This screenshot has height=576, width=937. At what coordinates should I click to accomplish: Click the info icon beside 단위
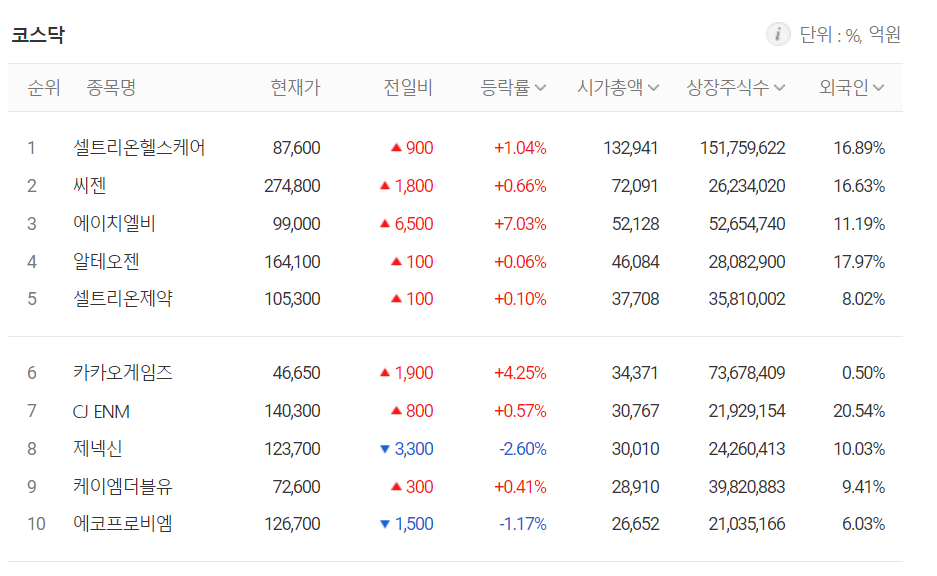[x=778, y=34]
